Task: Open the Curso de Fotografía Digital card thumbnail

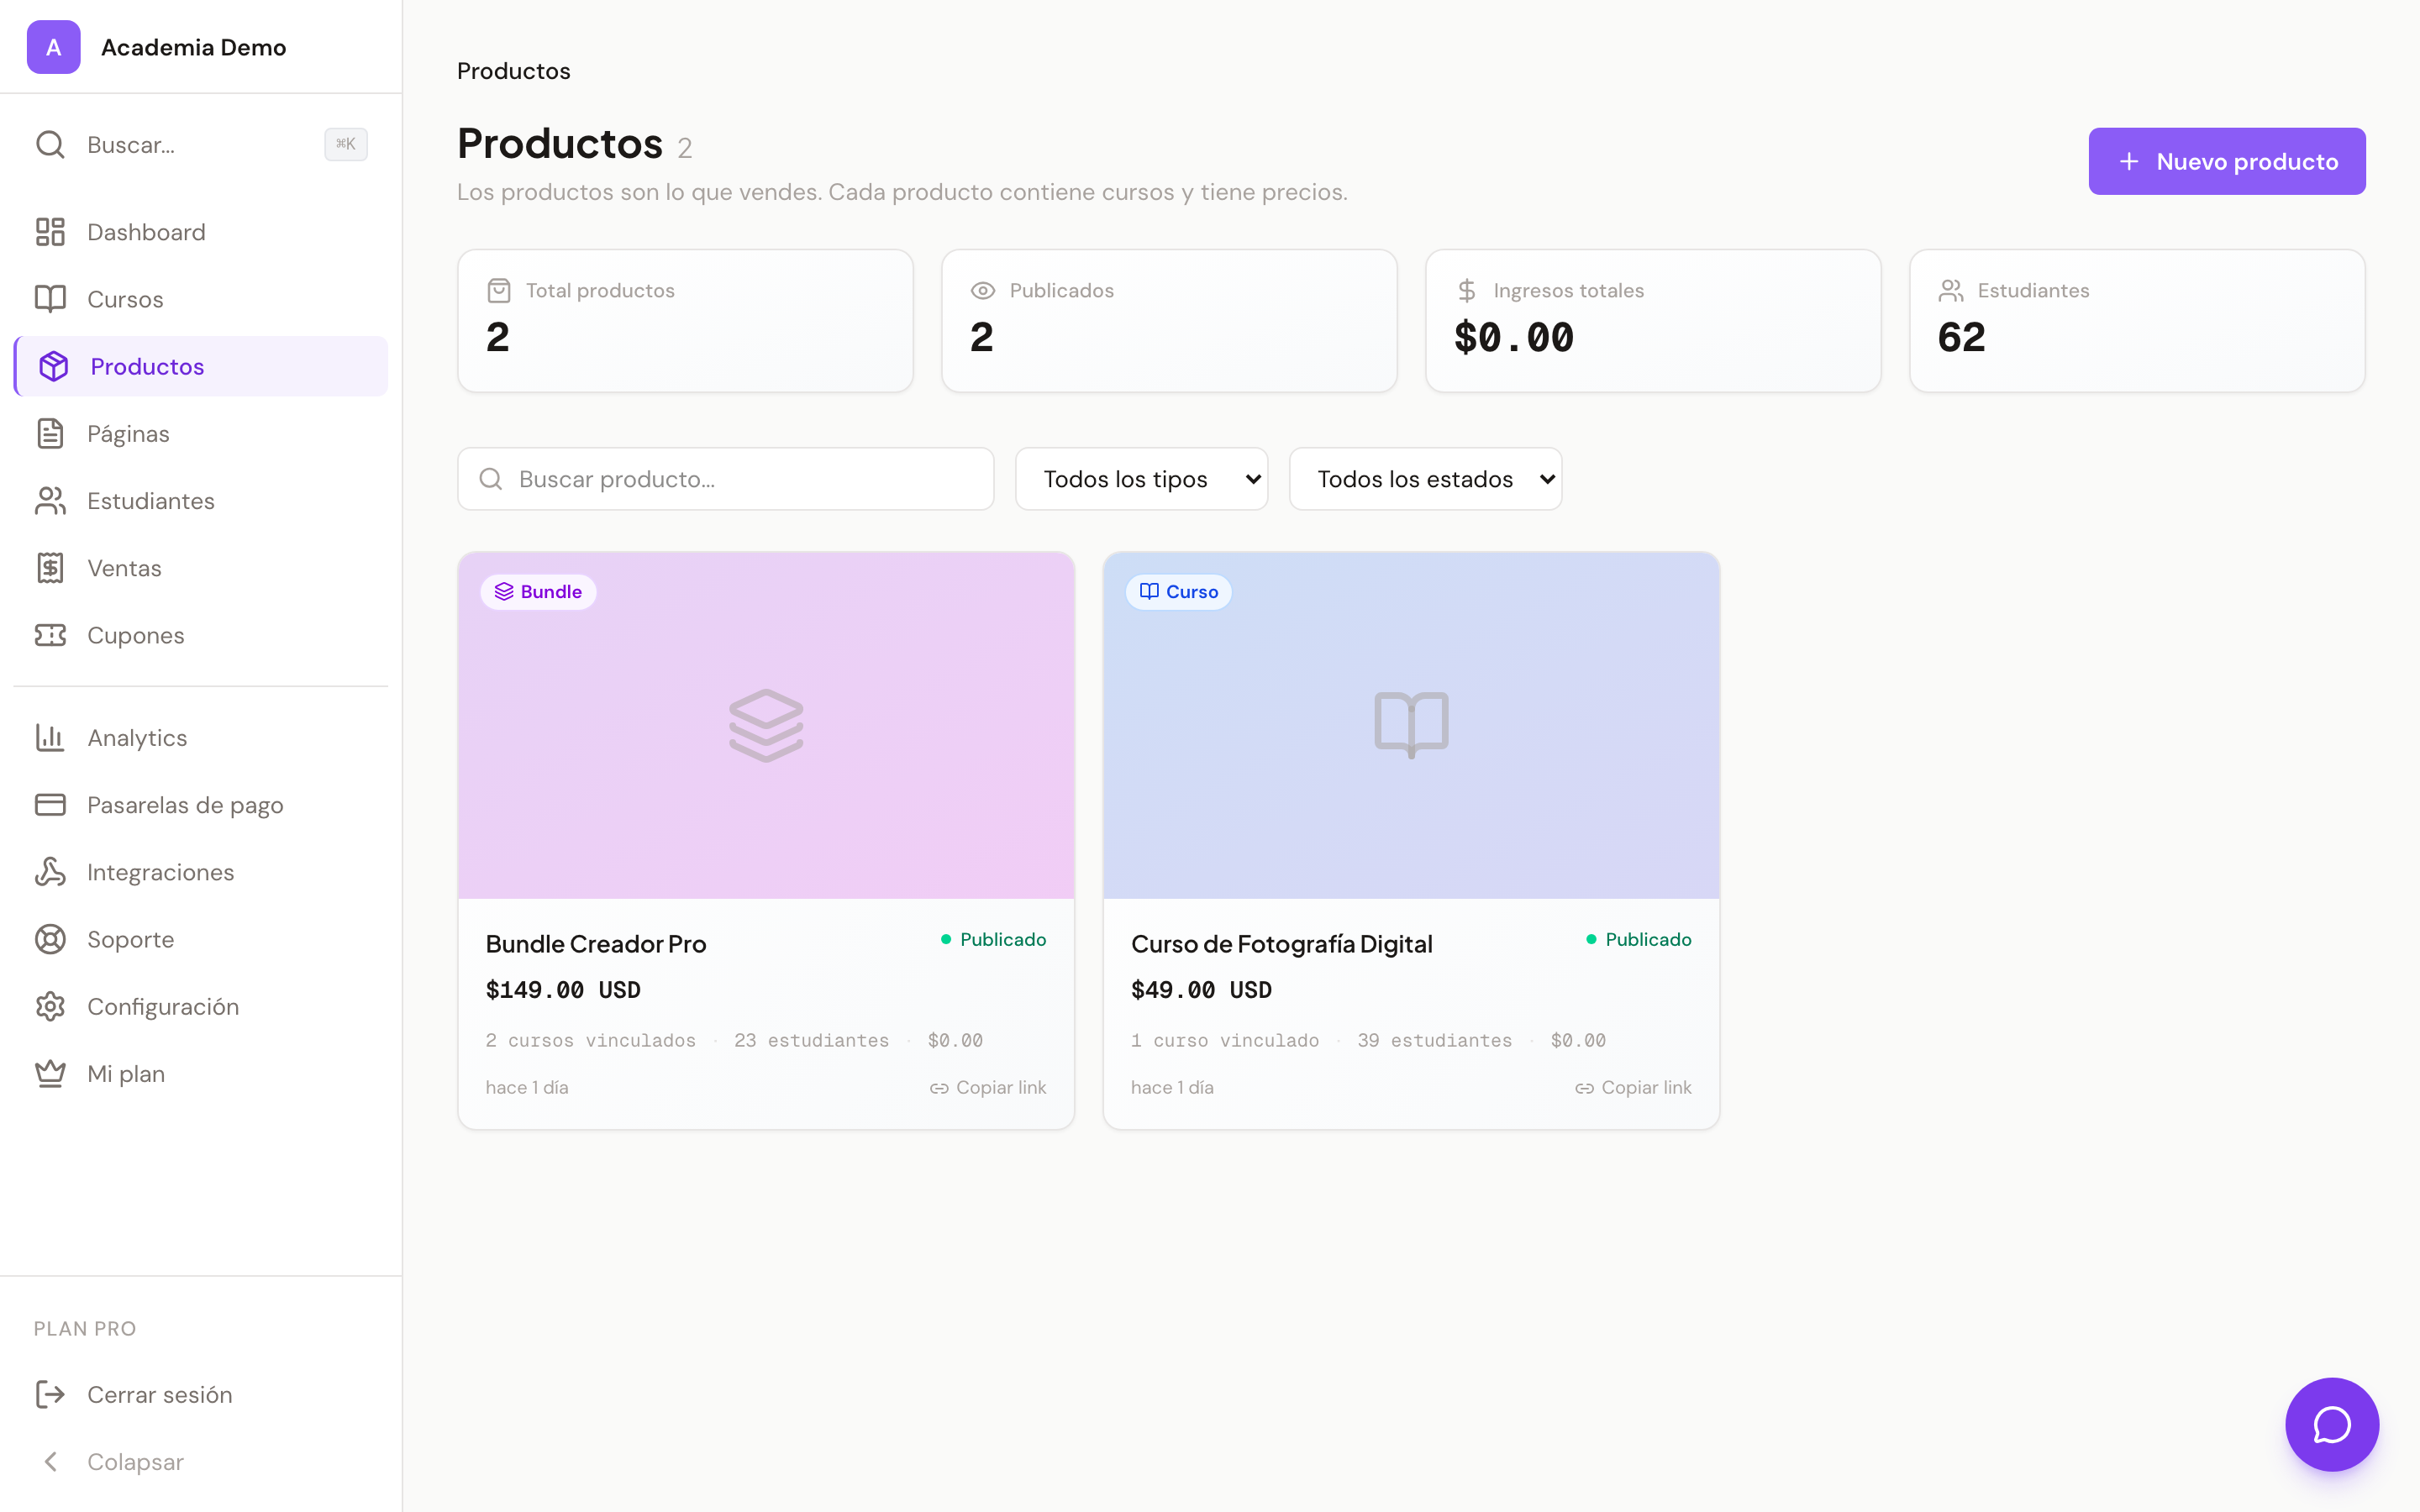Action: tap(1410, 724)
